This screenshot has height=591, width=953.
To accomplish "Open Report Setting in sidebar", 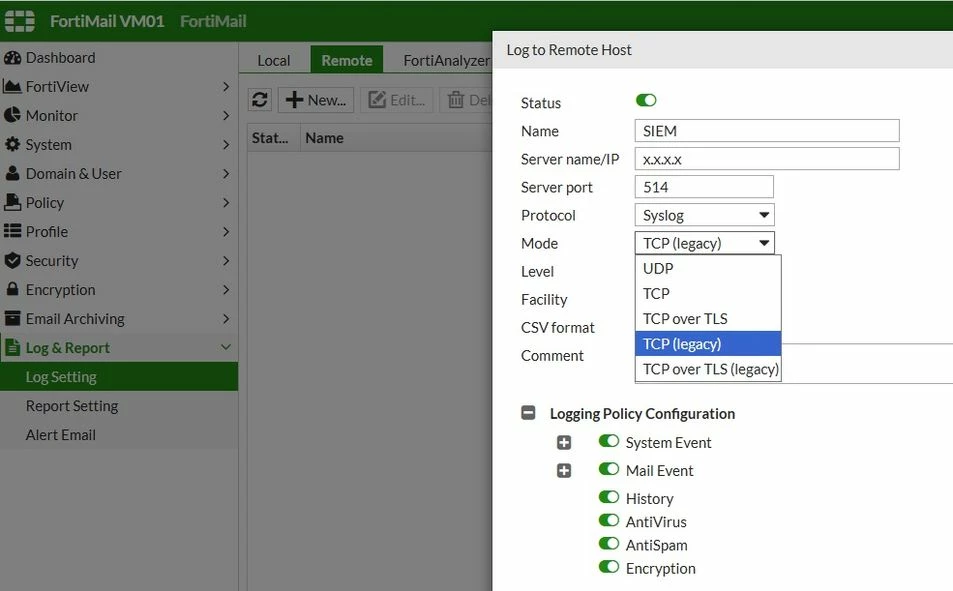I will coord(119,406).
